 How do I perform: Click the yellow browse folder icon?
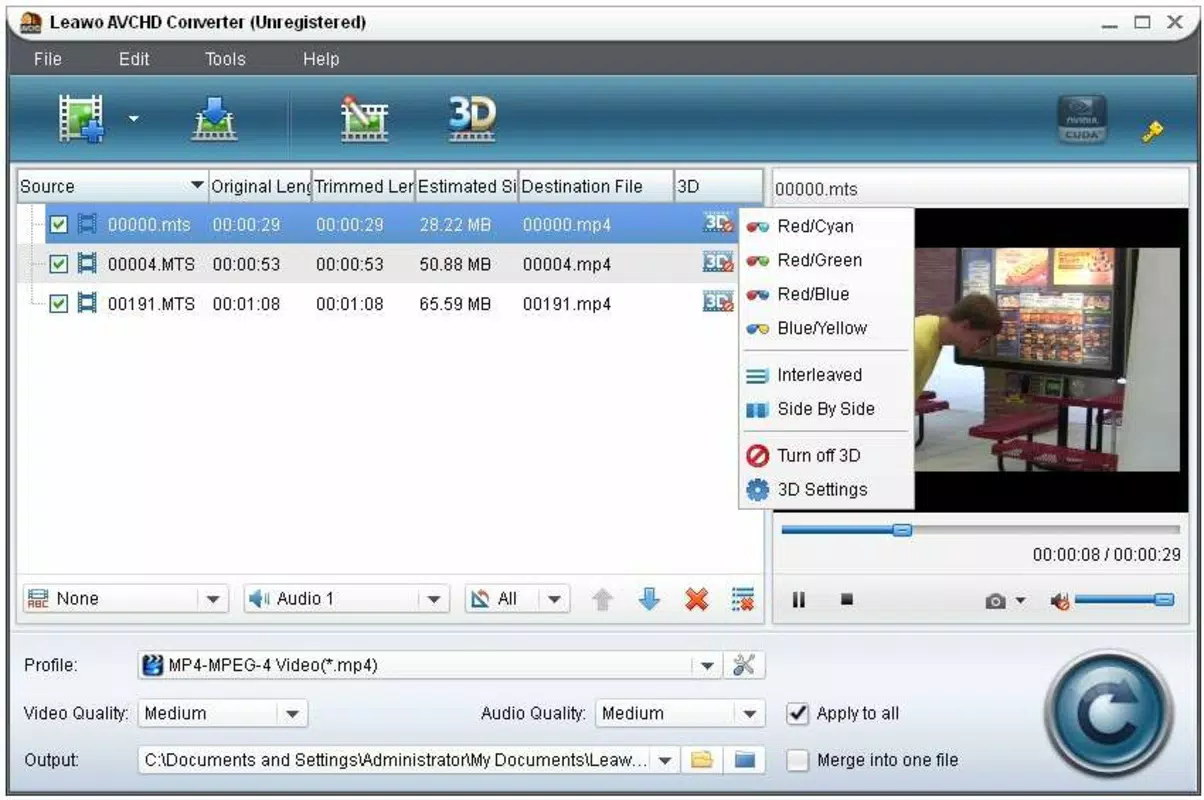(702, 760)
